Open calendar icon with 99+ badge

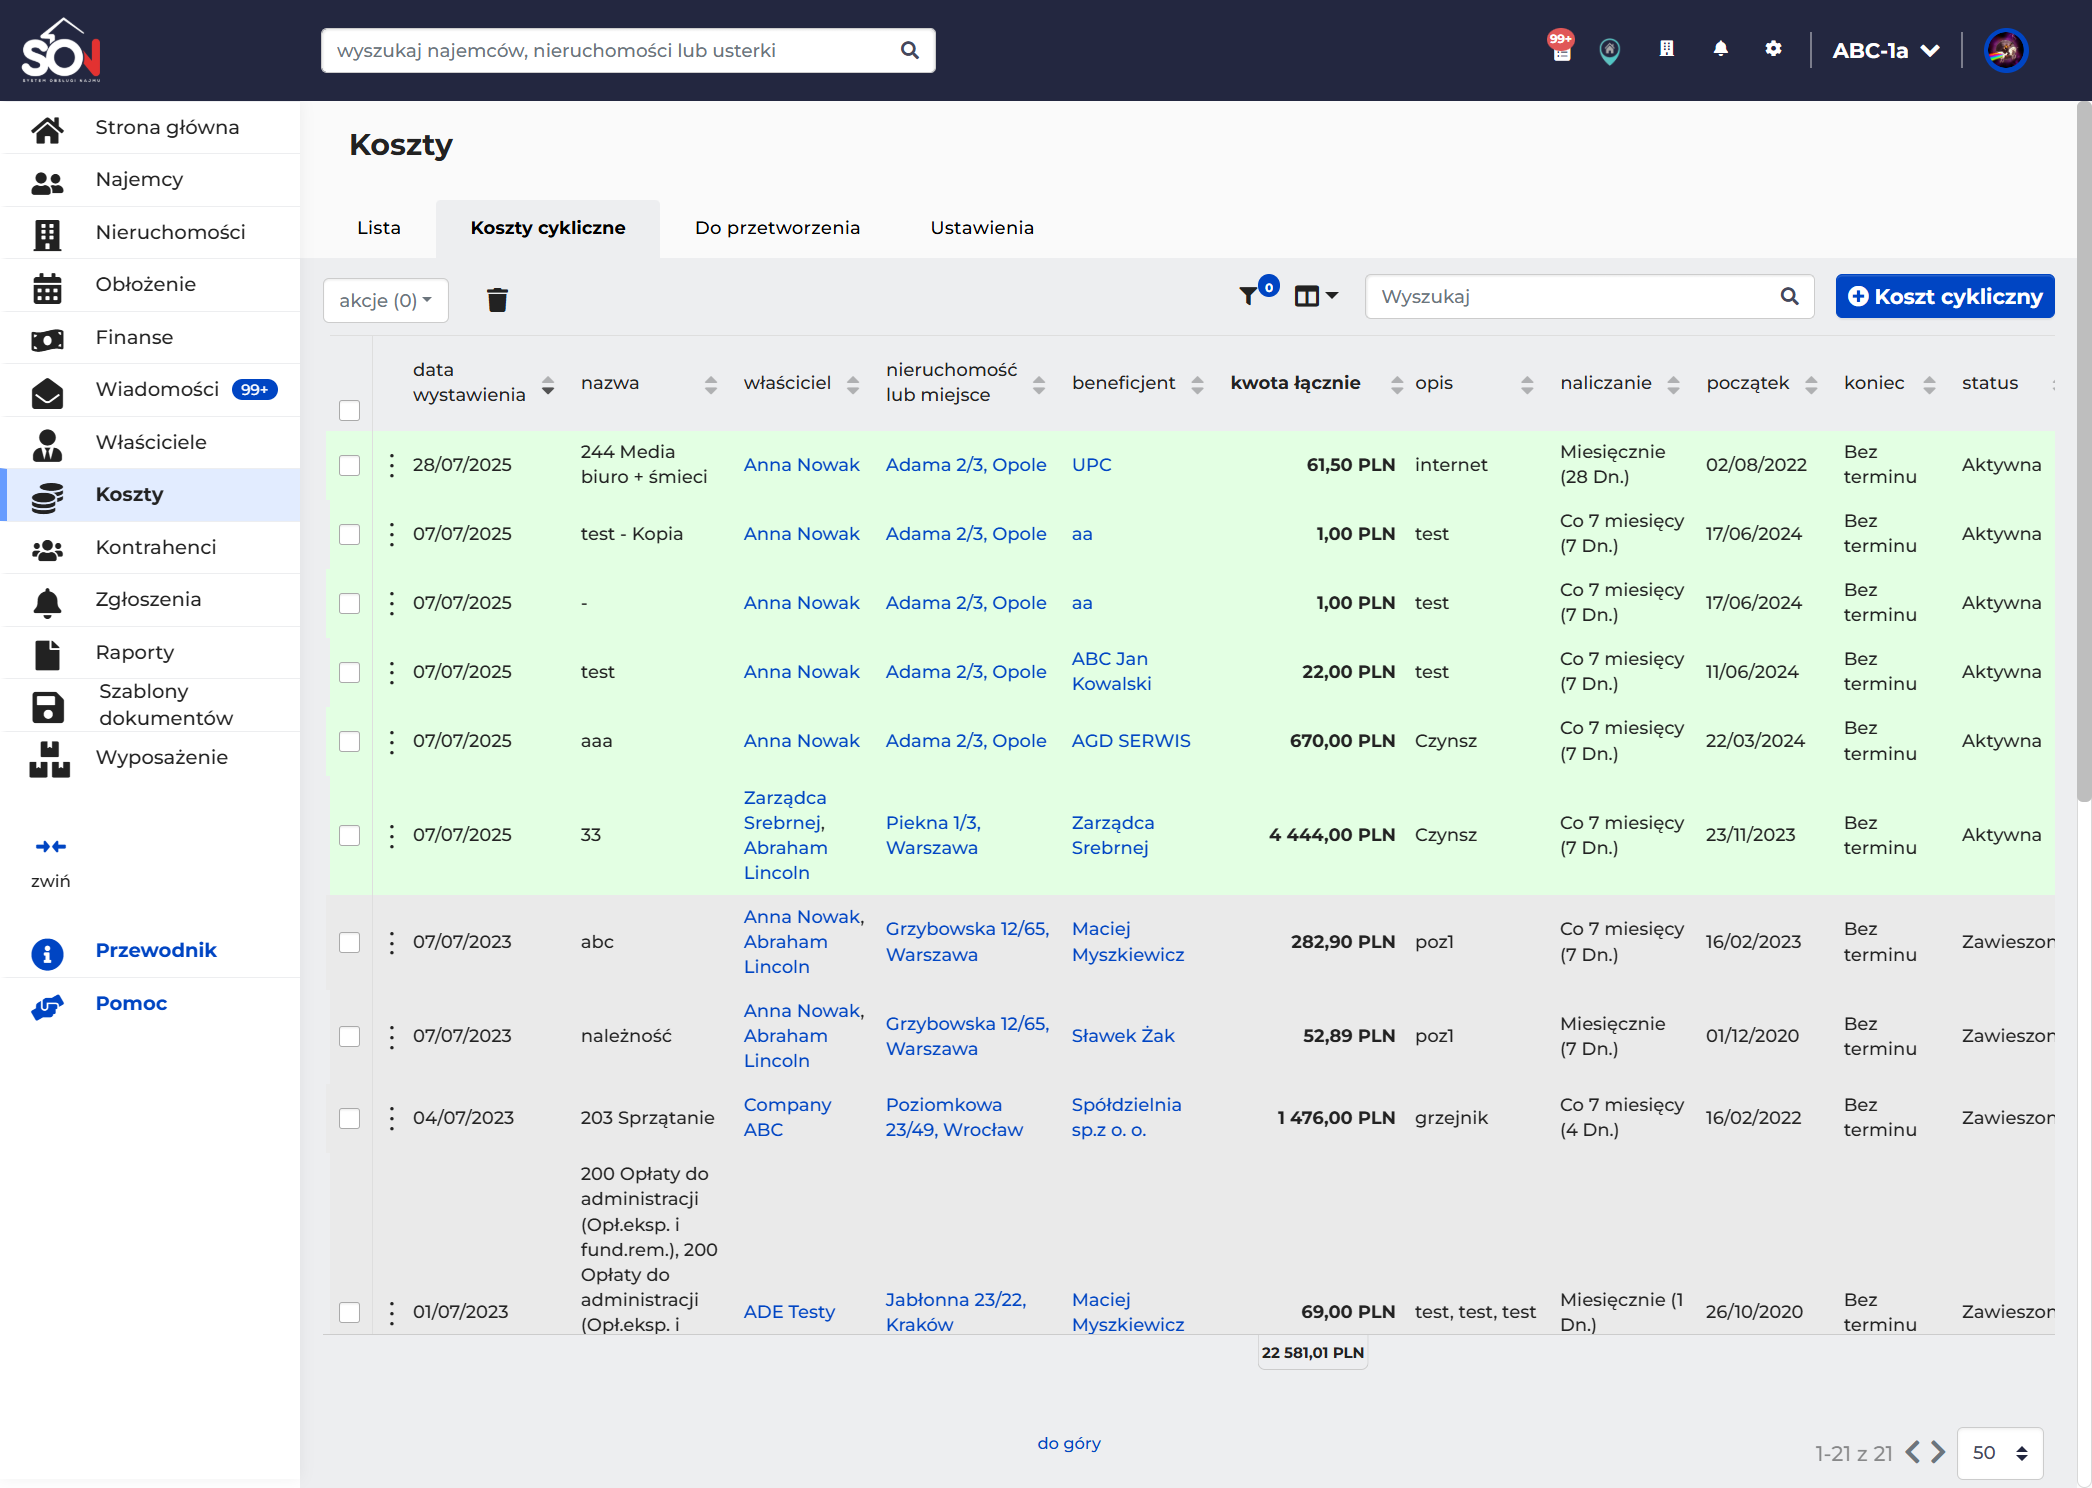tap(1561, 47)
